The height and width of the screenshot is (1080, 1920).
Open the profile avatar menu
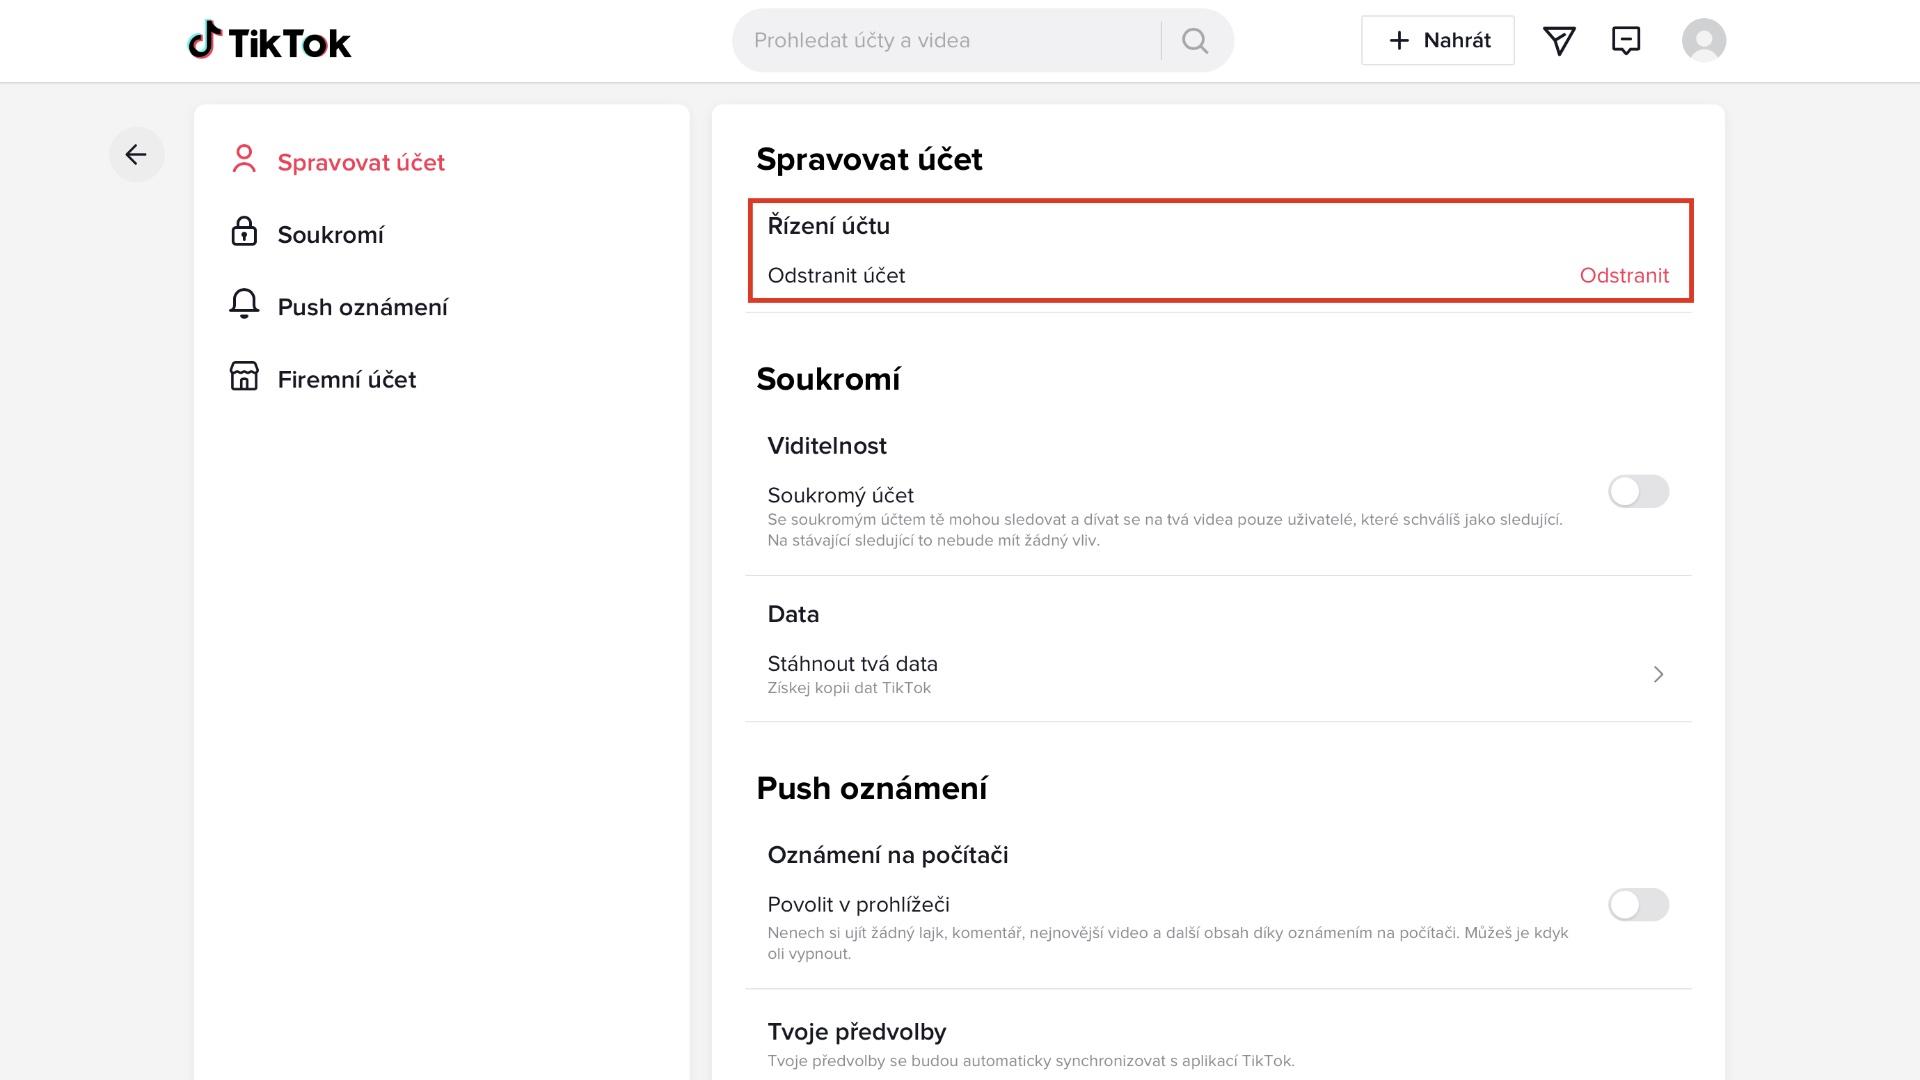[x=1704, y=41]
